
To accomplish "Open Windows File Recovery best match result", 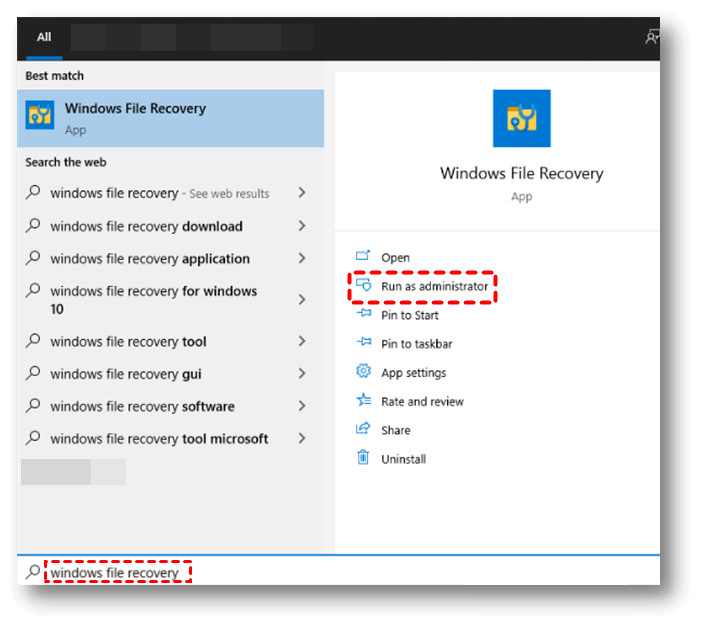I will (170, 118).
